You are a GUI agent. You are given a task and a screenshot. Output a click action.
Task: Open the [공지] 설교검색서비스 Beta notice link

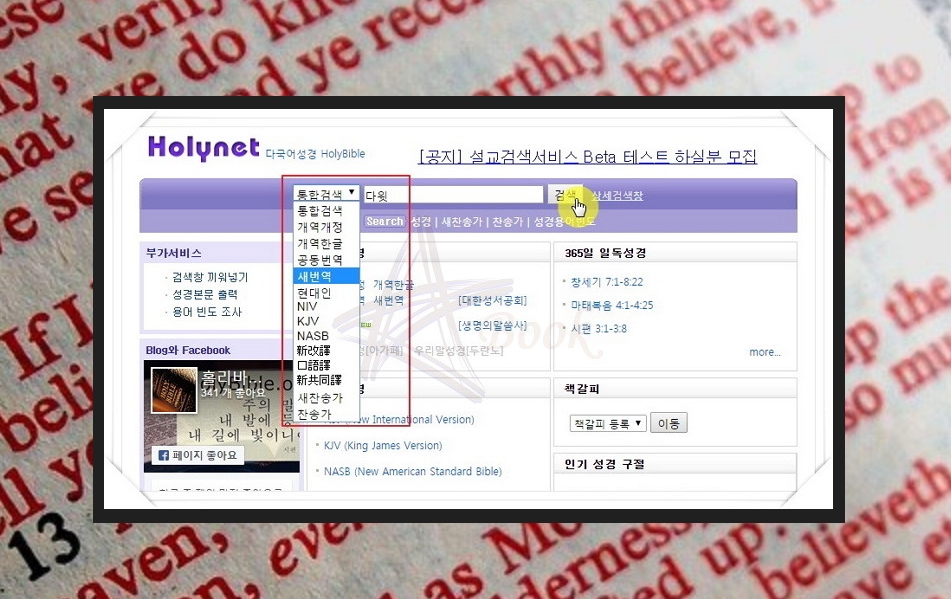(x=588, y=157)
